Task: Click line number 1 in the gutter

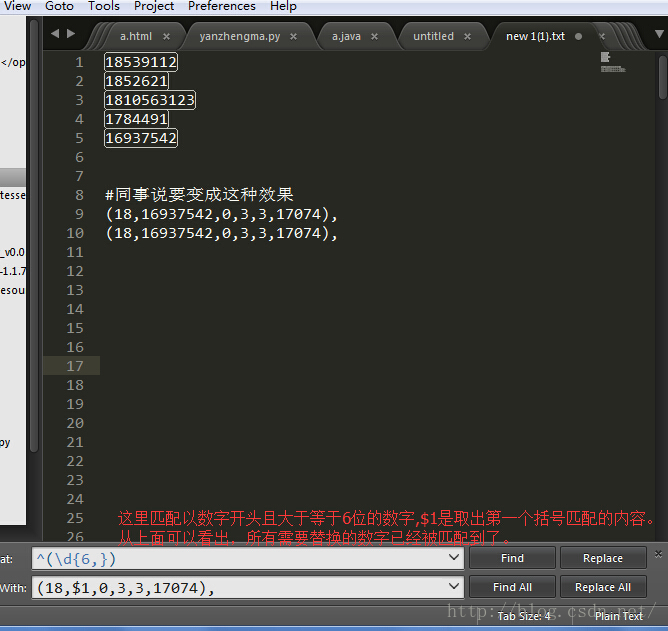Action: click(x=79, y=62)
